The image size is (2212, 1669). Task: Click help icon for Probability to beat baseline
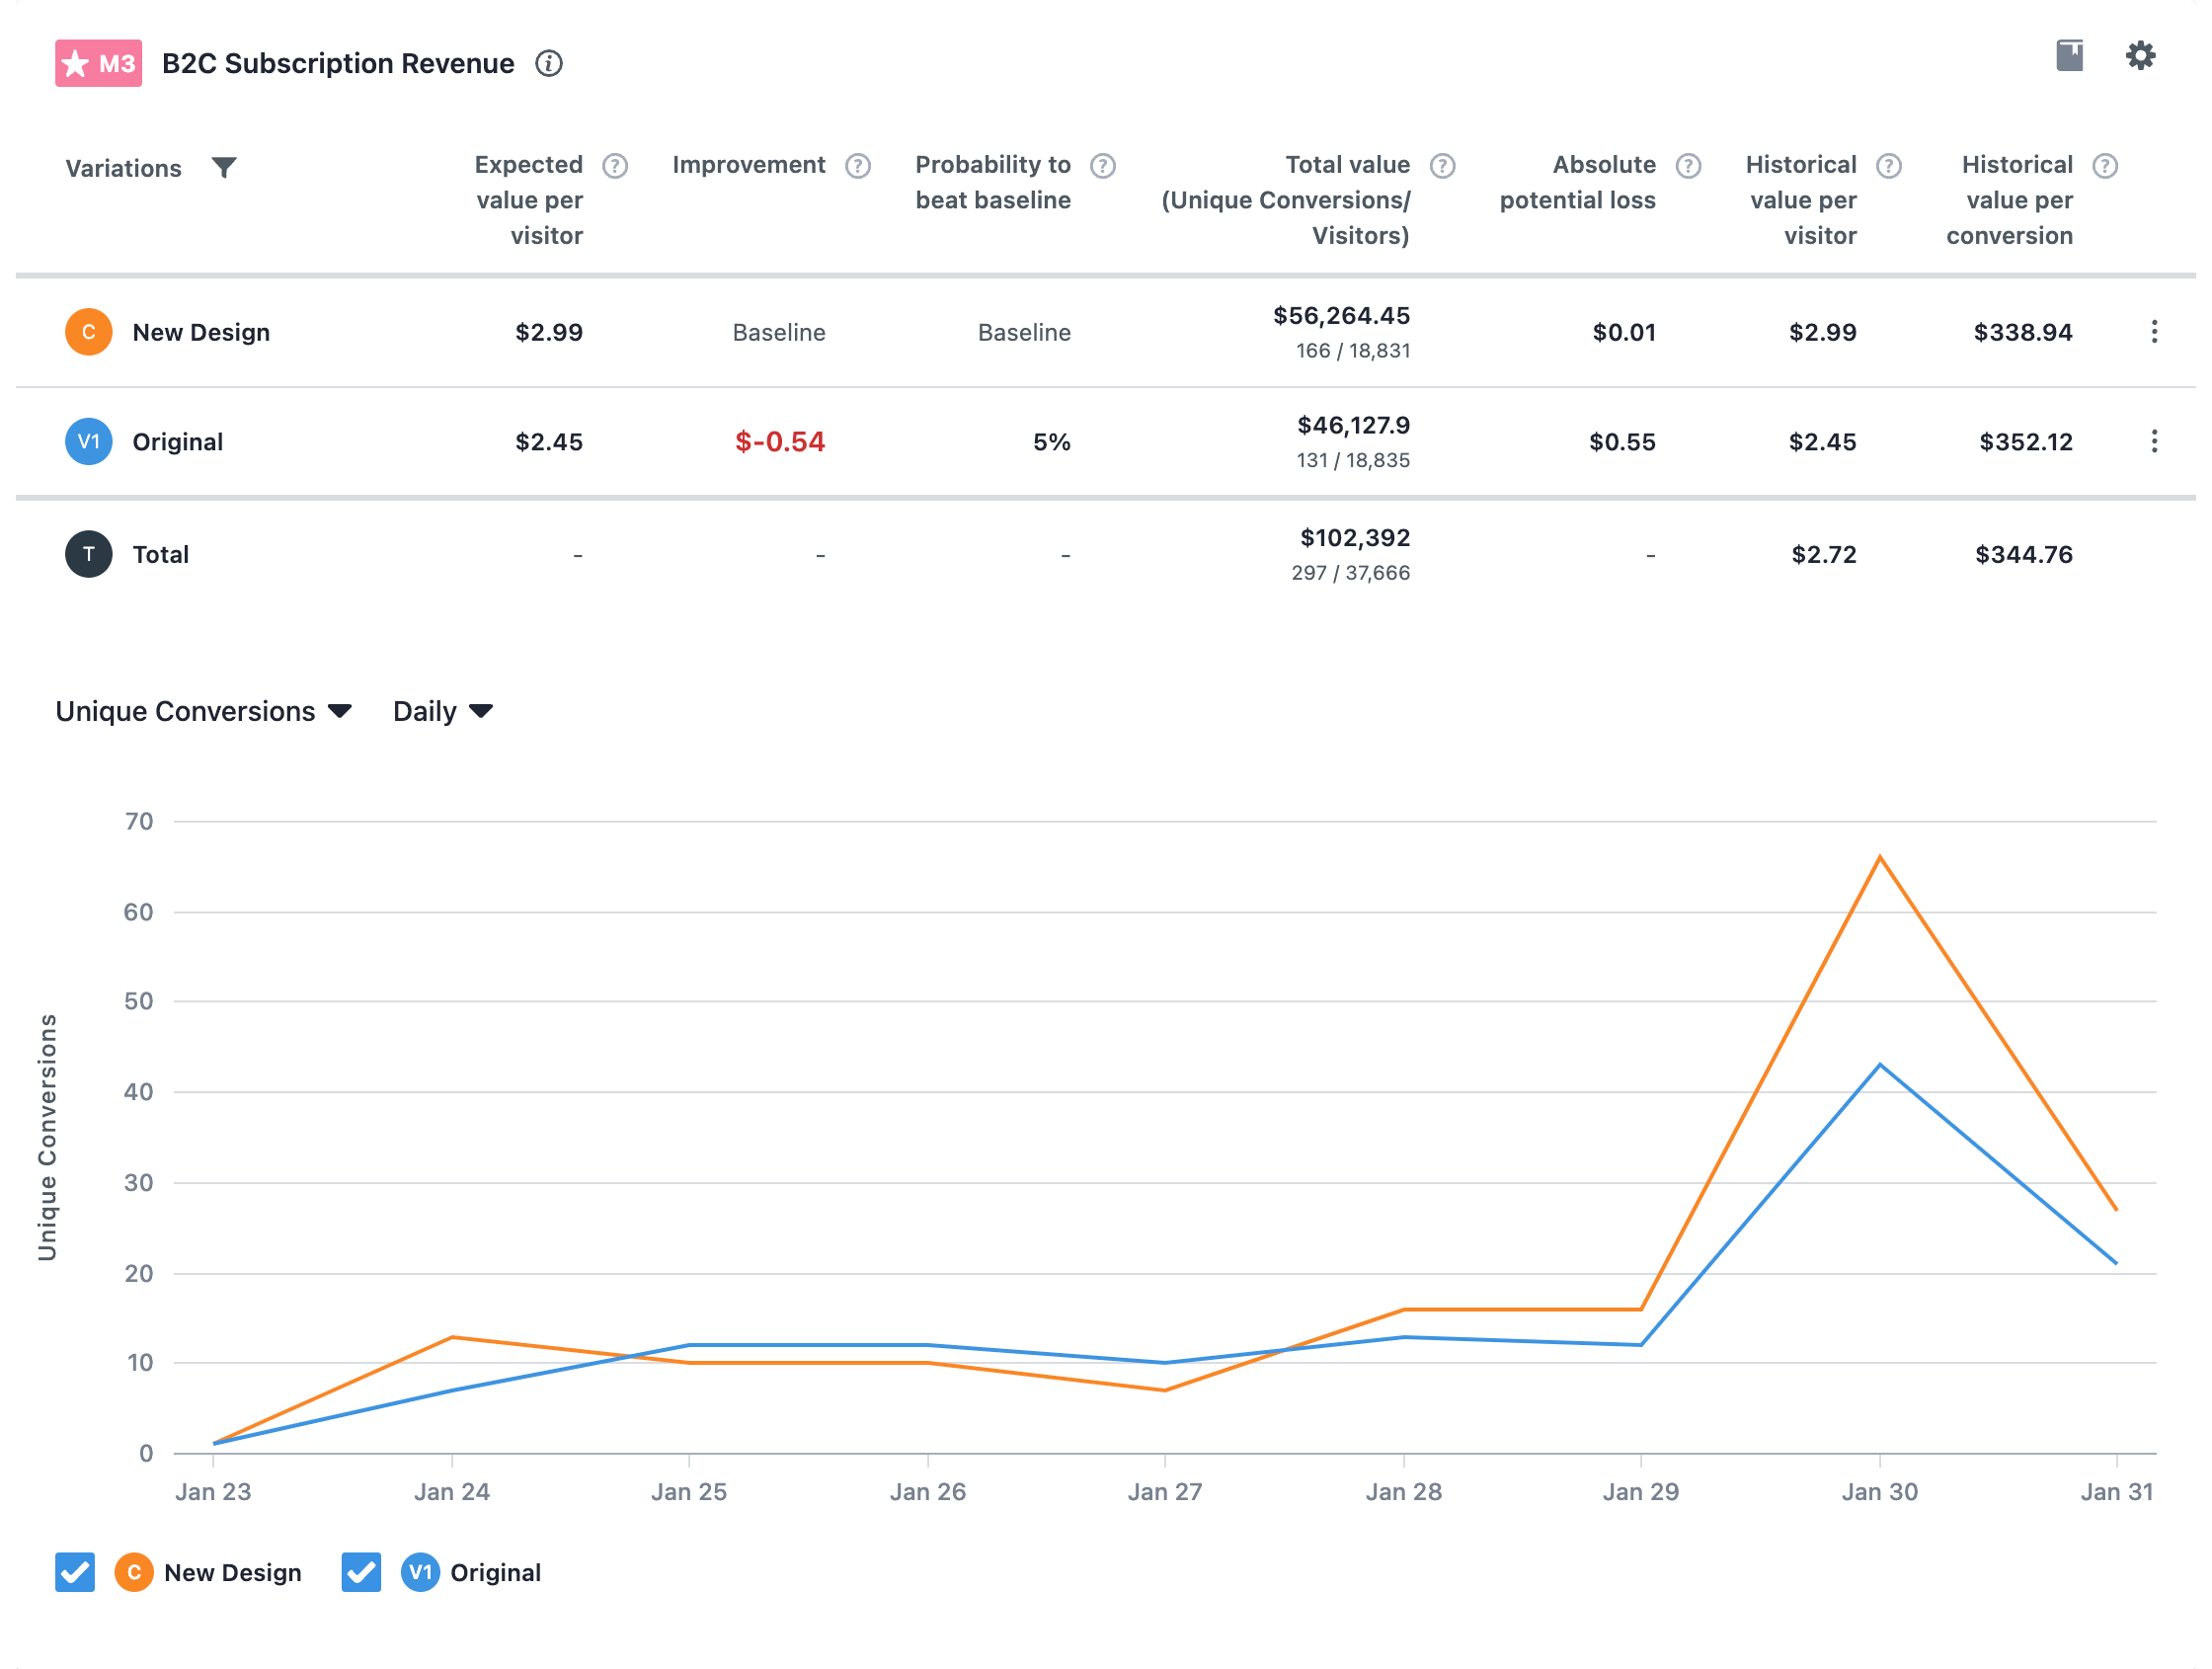tap(1102, 165)
